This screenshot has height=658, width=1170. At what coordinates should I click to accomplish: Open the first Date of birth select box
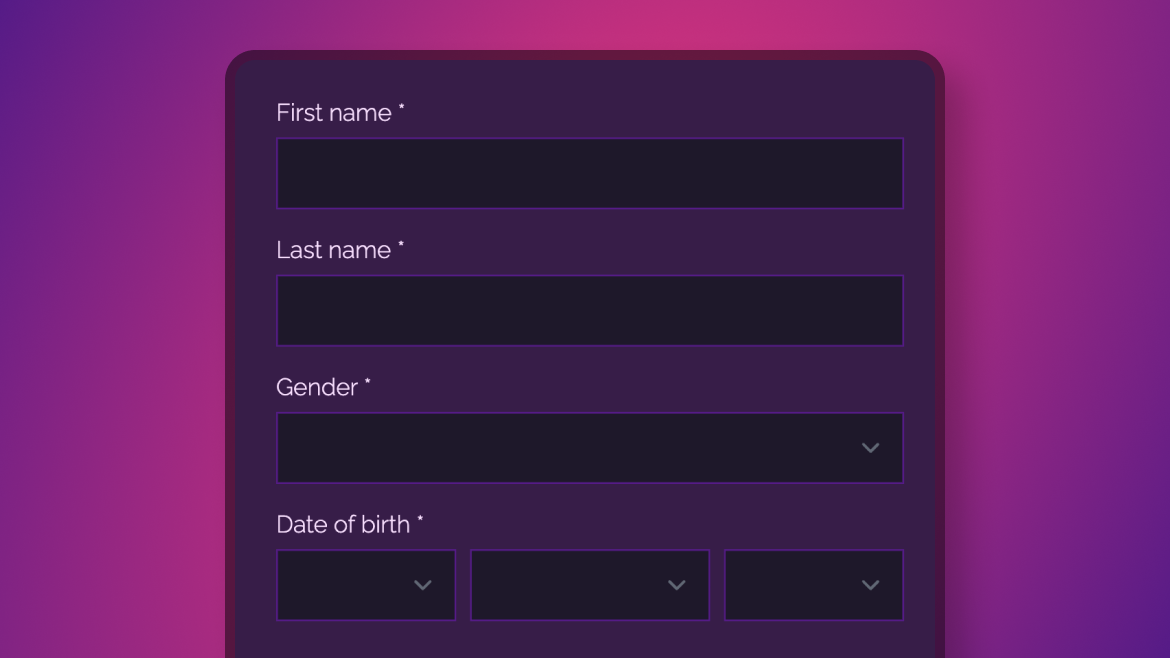[x=366, y=585]
